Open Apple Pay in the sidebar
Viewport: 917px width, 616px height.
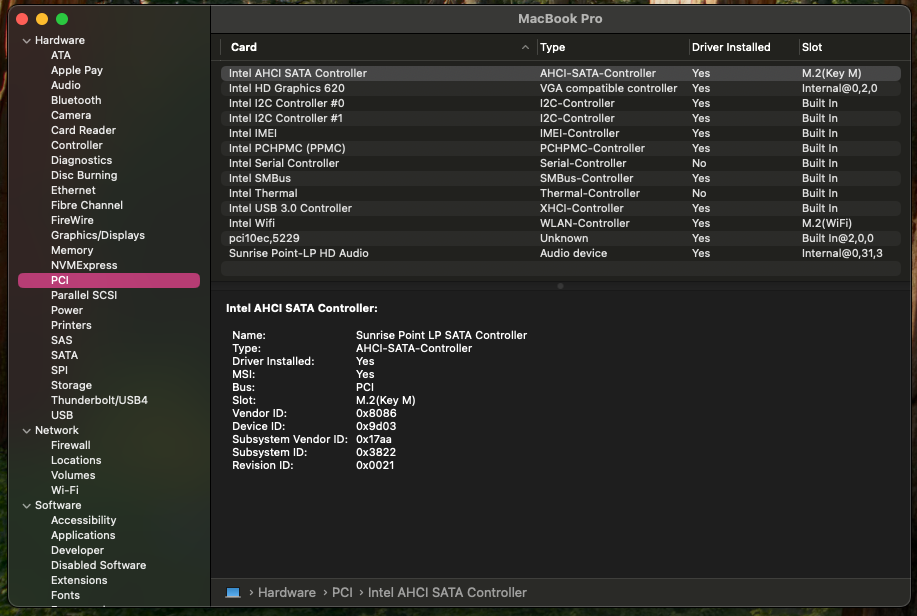click(77, 70)
